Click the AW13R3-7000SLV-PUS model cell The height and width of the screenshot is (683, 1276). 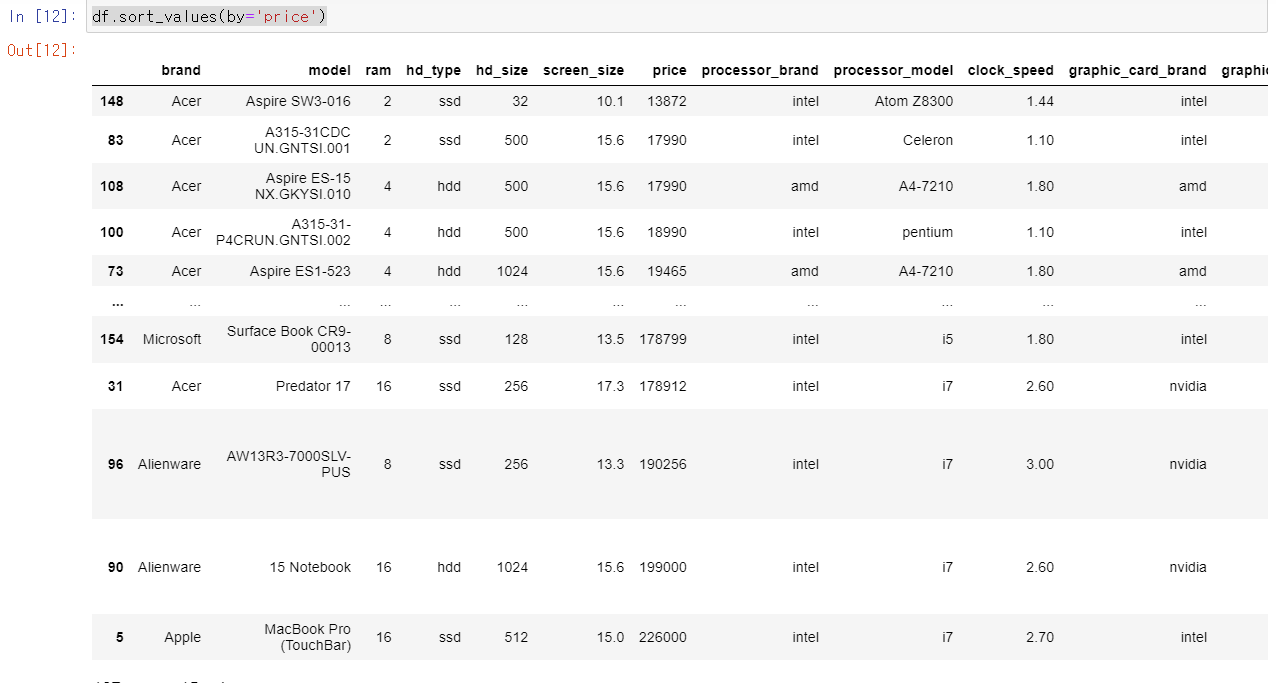pyautogui.click(x=289, y=464)
